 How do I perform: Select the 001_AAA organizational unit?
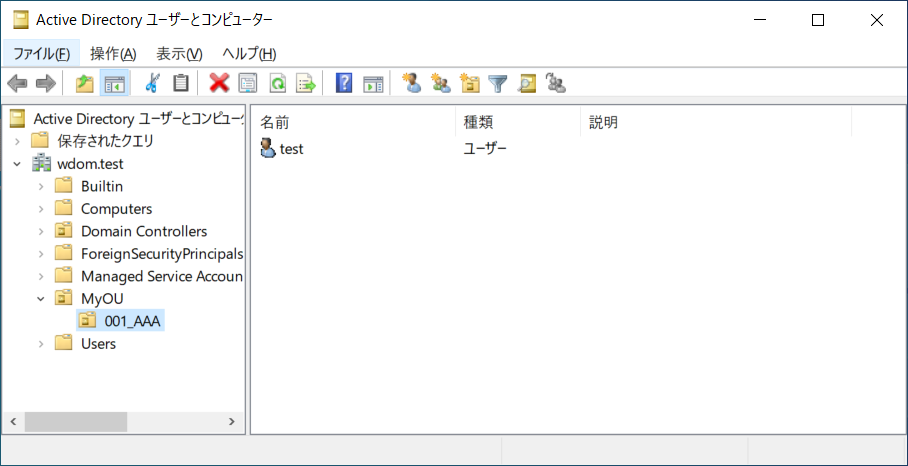coord(132,320)
